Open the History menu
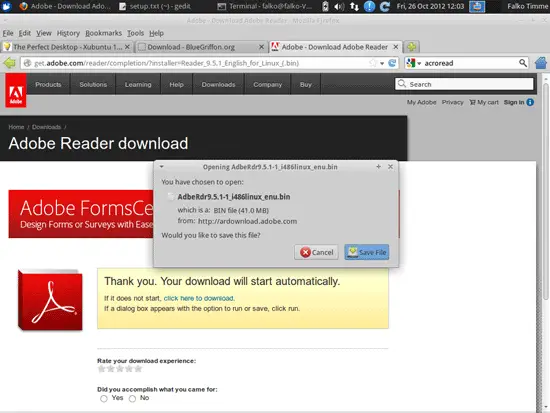The width and height of the screenshot is (550, 413). (68, 33)
